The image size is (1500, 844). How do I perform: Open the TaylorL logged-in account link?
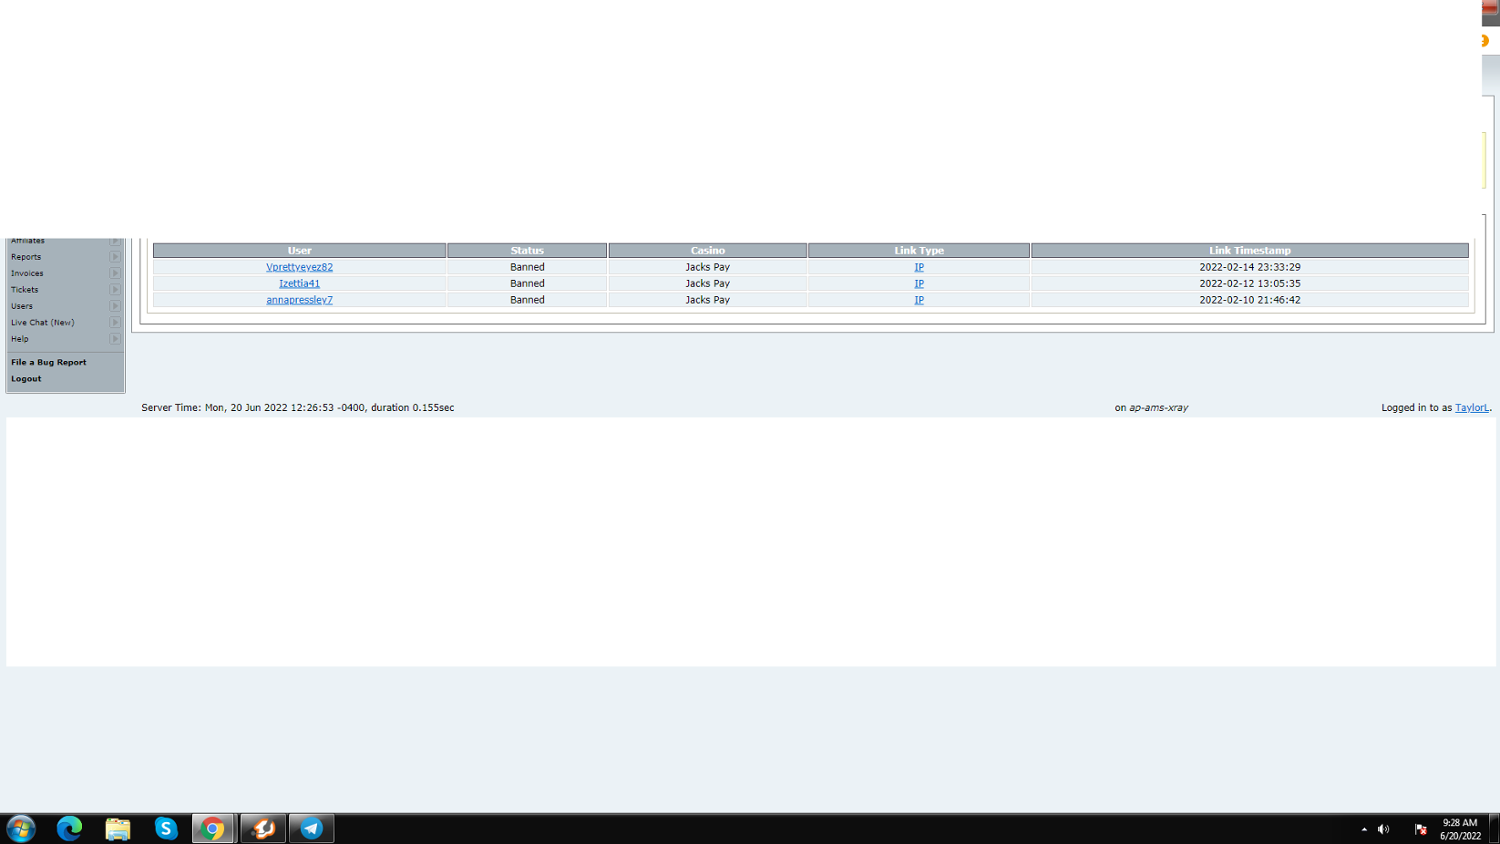(x=1471, y=408)
